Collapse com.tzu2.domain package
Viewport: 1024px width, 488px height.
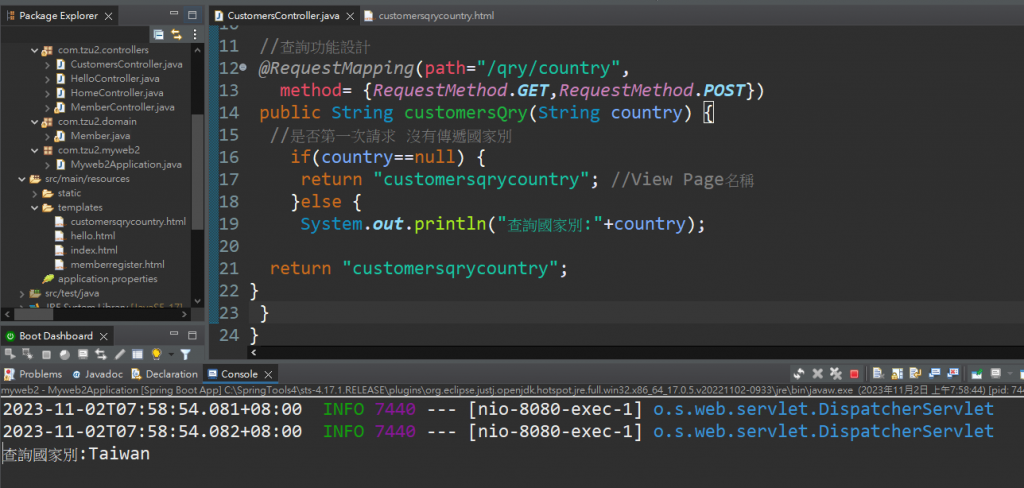[35, 122]
